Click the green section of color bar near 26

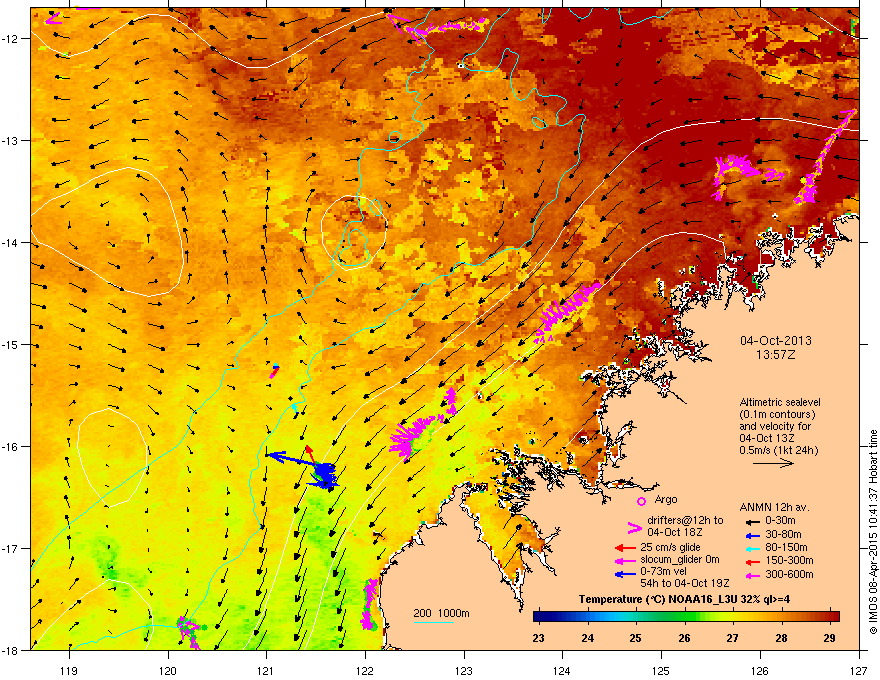click(x=684, y=617)
